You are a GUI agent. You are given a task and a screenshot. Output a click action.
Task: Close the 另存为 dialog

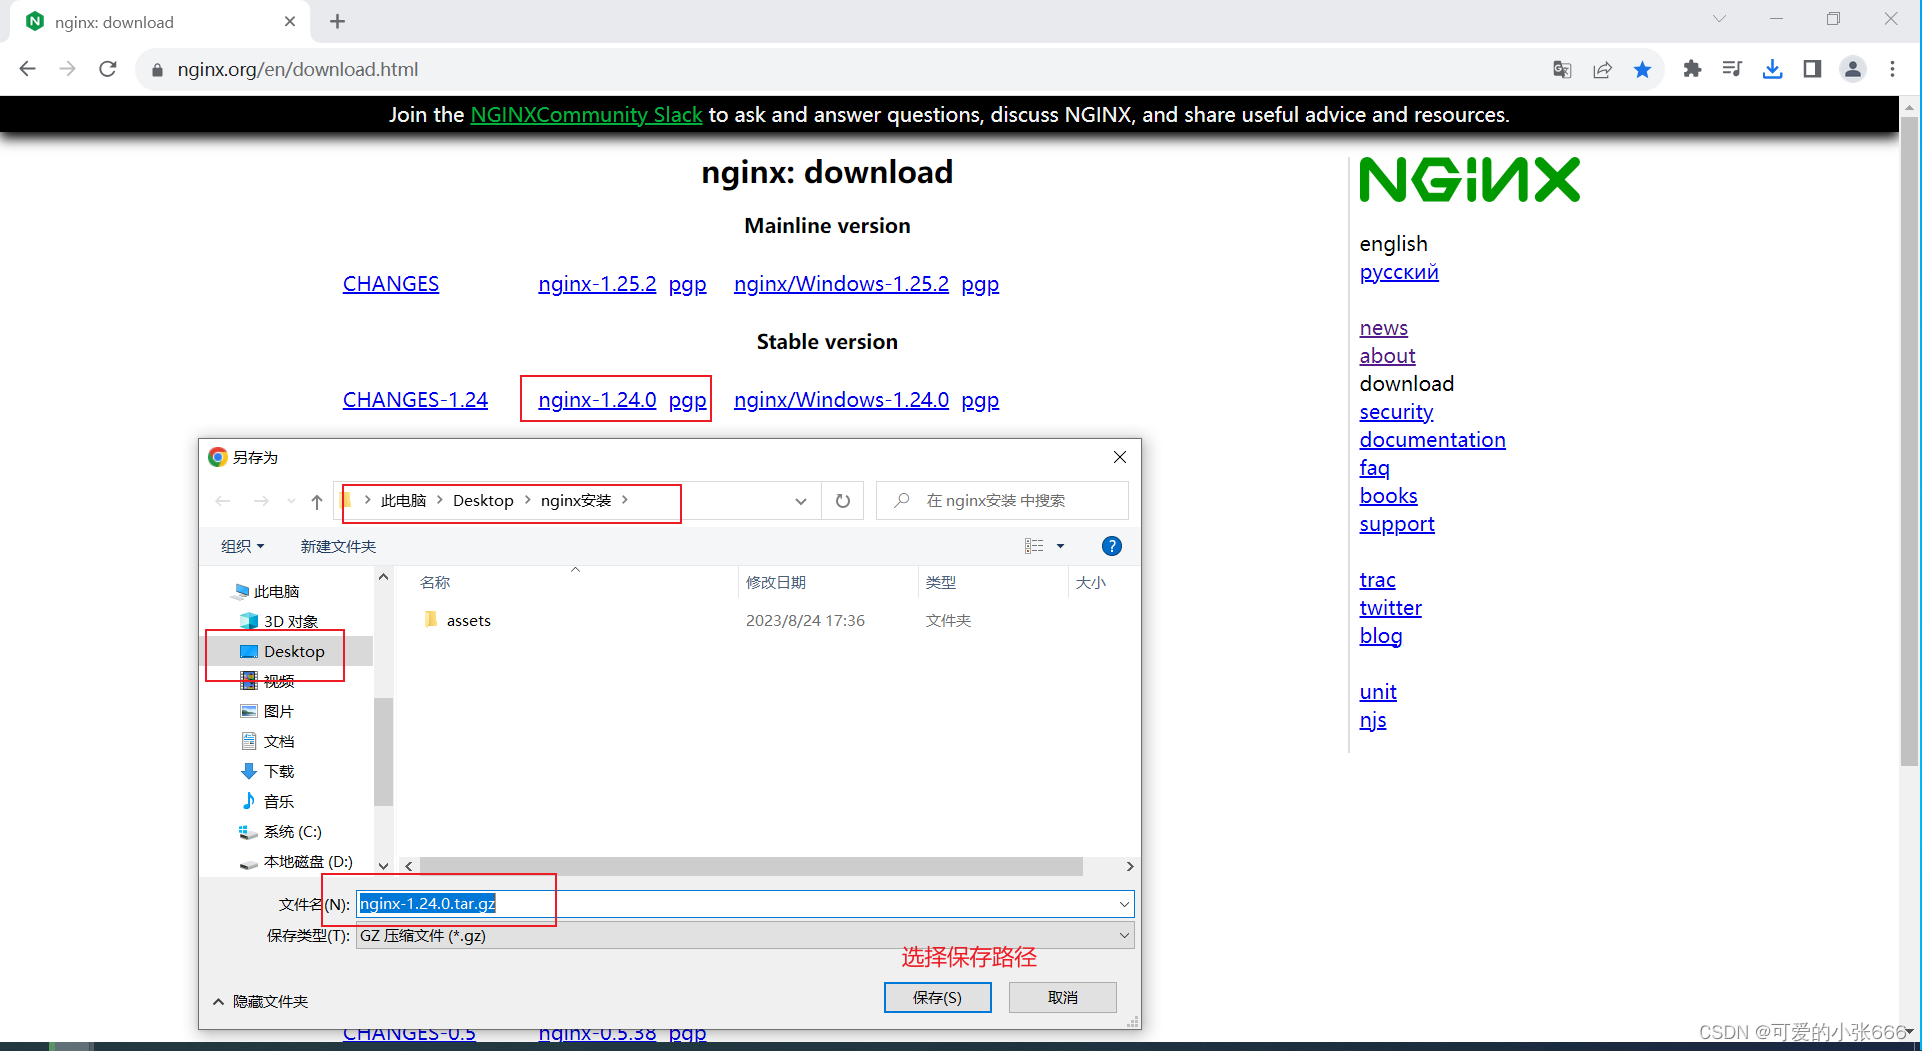1120,457
